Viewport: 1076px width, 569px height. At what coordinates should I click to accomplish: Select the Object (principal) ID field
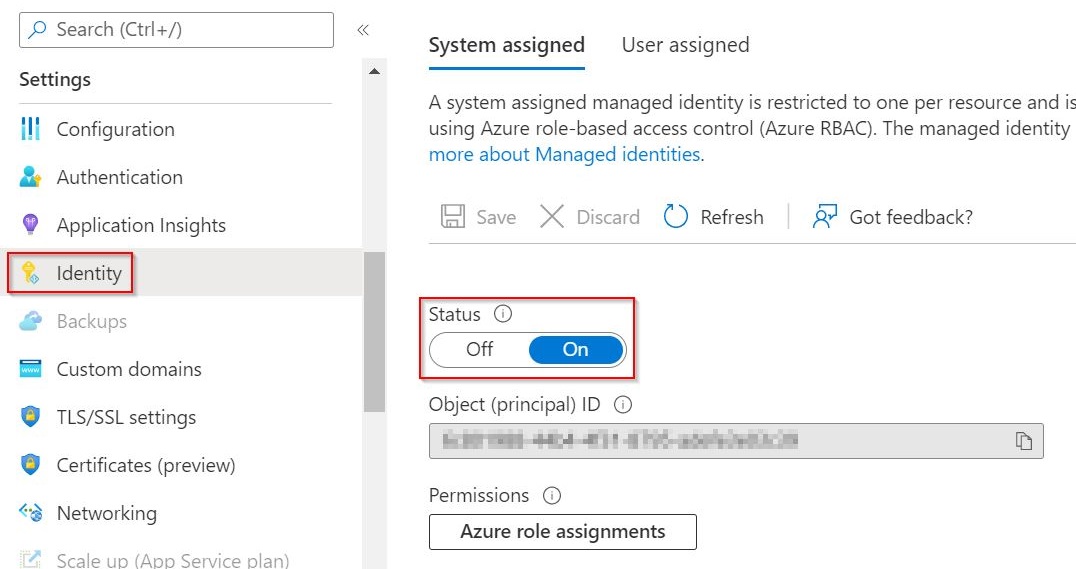coord(736,441)
